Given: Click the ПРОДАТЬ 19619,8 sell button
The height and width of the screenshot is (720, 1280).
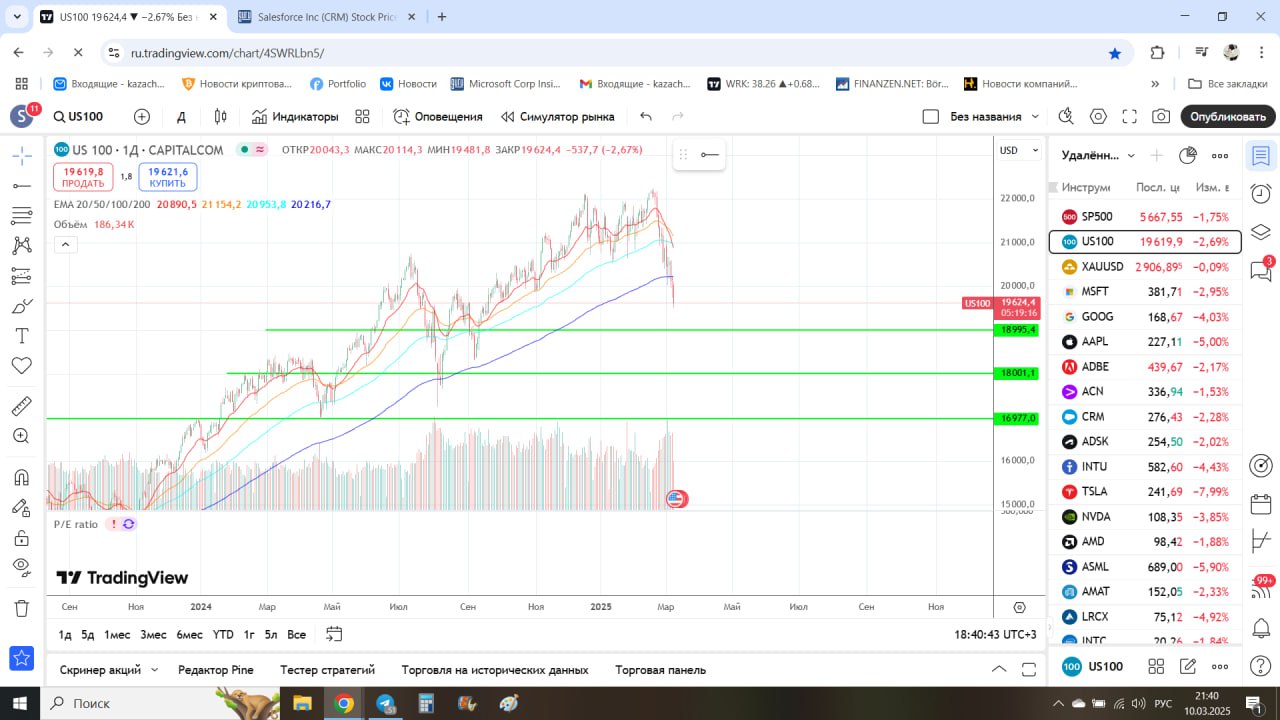Looking at the screenshot, I should tap(83, 177).
